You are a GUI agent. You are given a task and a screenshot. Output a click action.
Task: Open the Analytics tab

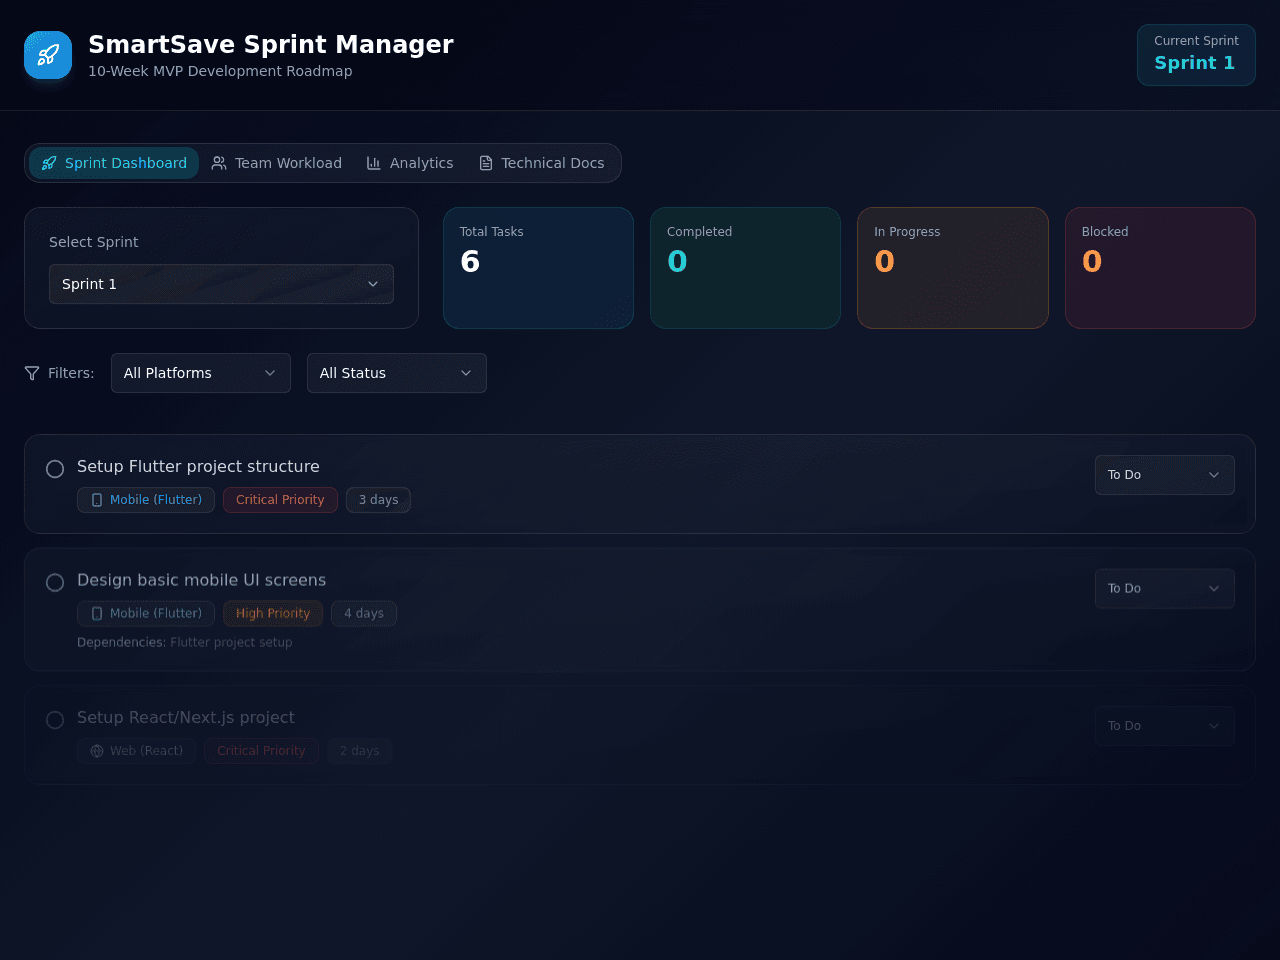point(410,163)
